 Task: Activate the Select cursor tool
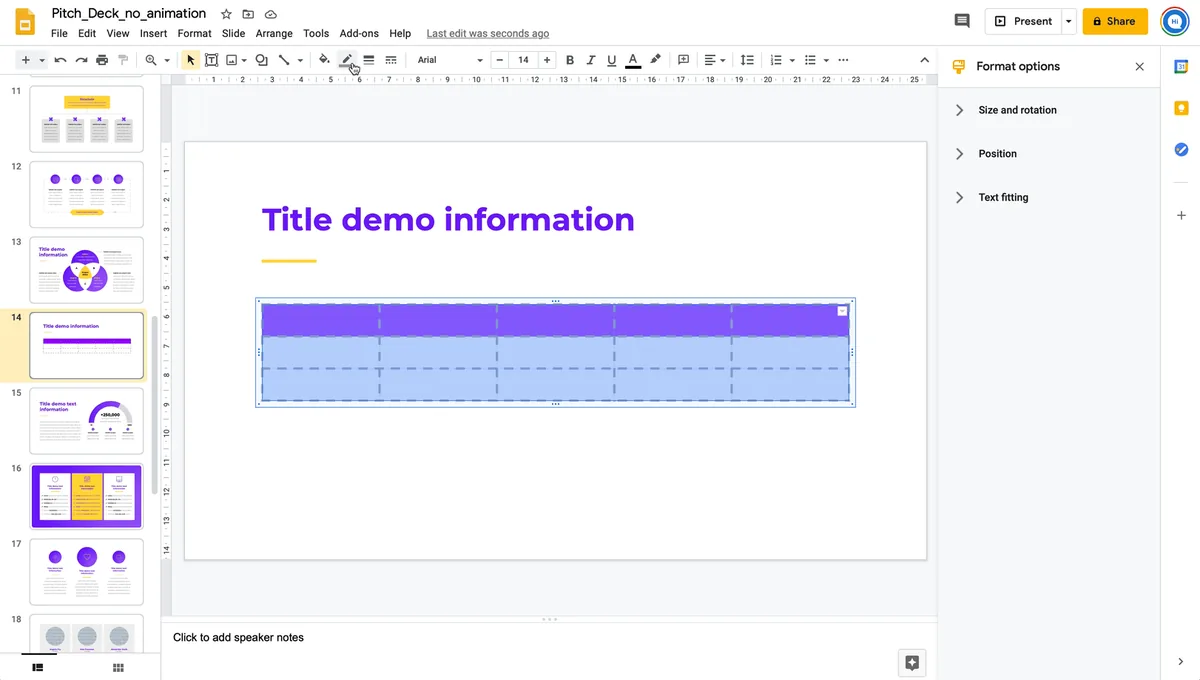pos(190,60)
